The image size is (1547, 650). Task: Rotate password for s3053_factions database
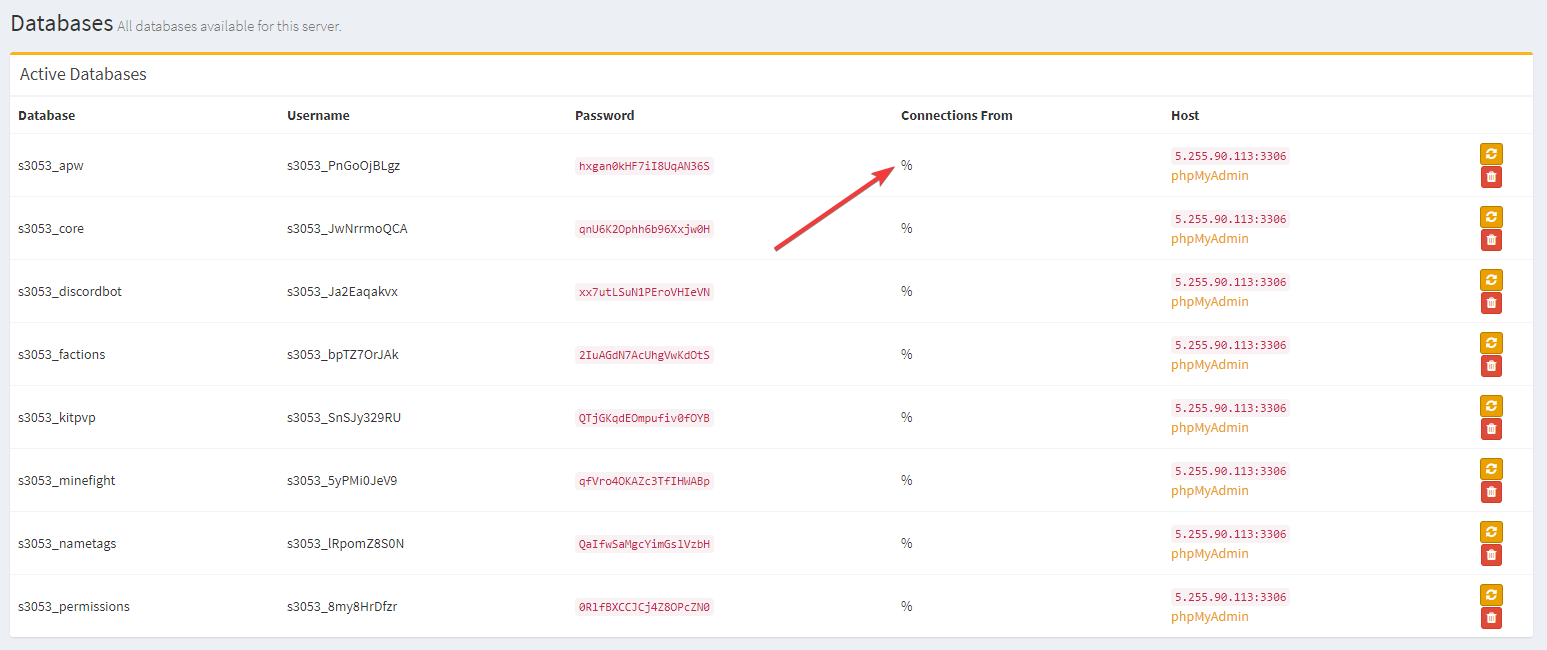[x=1491, y=343]
